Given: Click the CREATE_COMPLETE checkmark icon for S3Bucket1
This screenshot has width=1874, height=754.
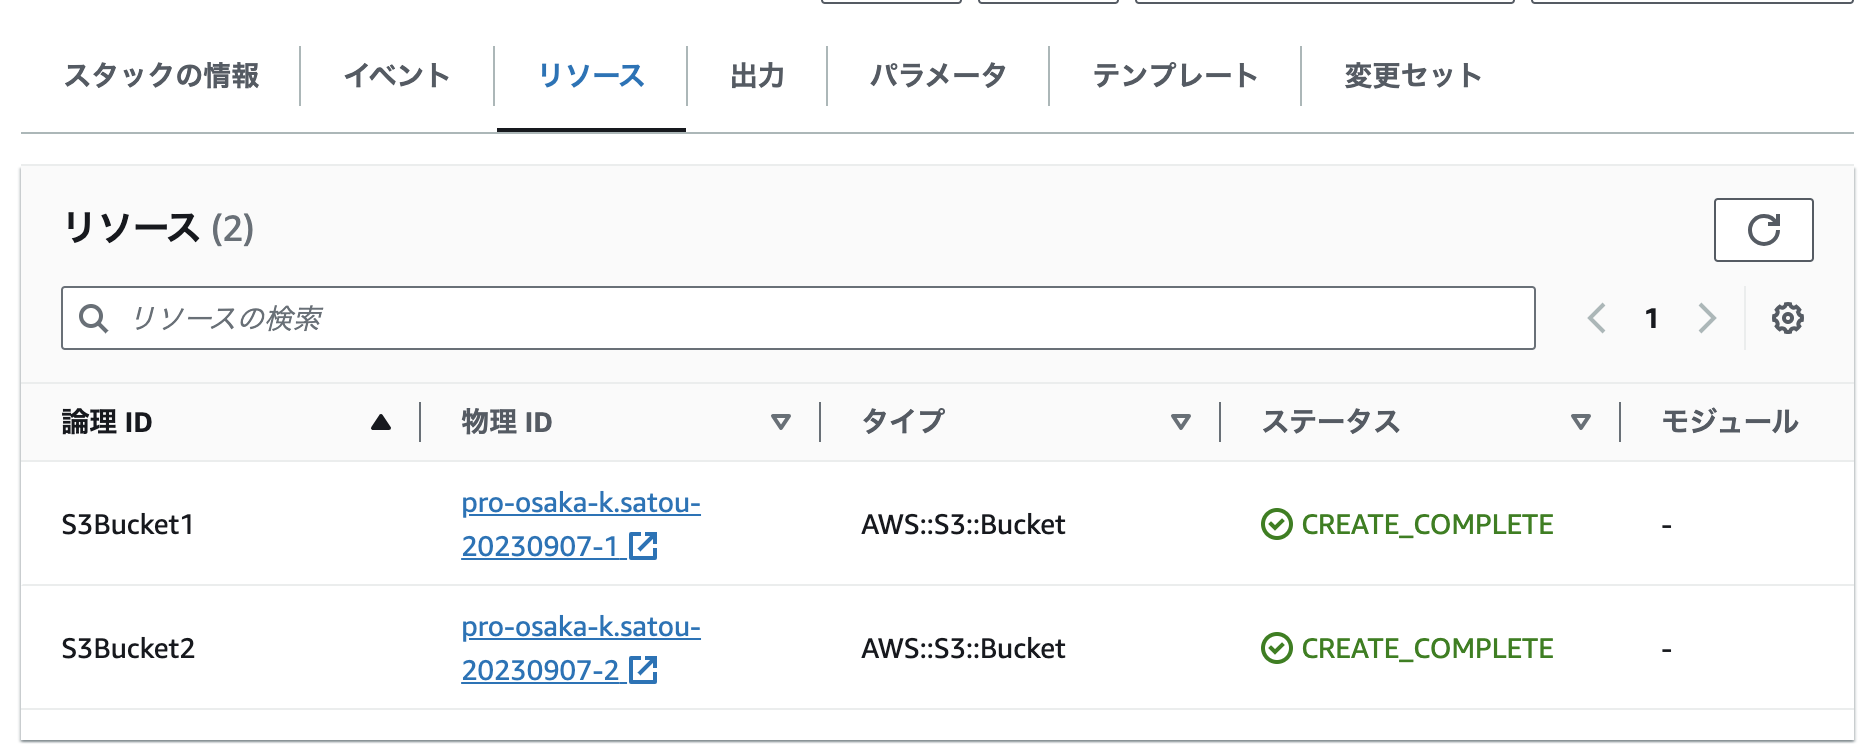Looking at the screenshot, I should [x=1276, y=524].
